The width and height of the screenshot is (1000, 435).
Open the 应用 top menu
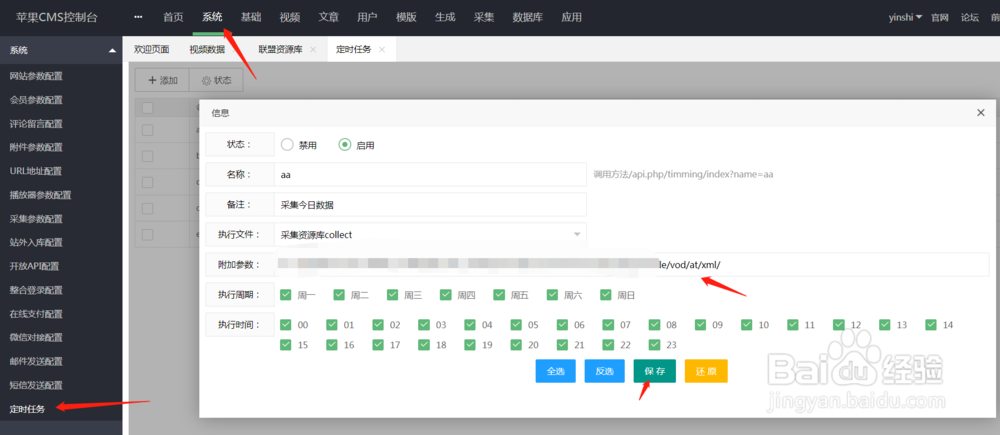pyautogui.click(x=571, y=18)
